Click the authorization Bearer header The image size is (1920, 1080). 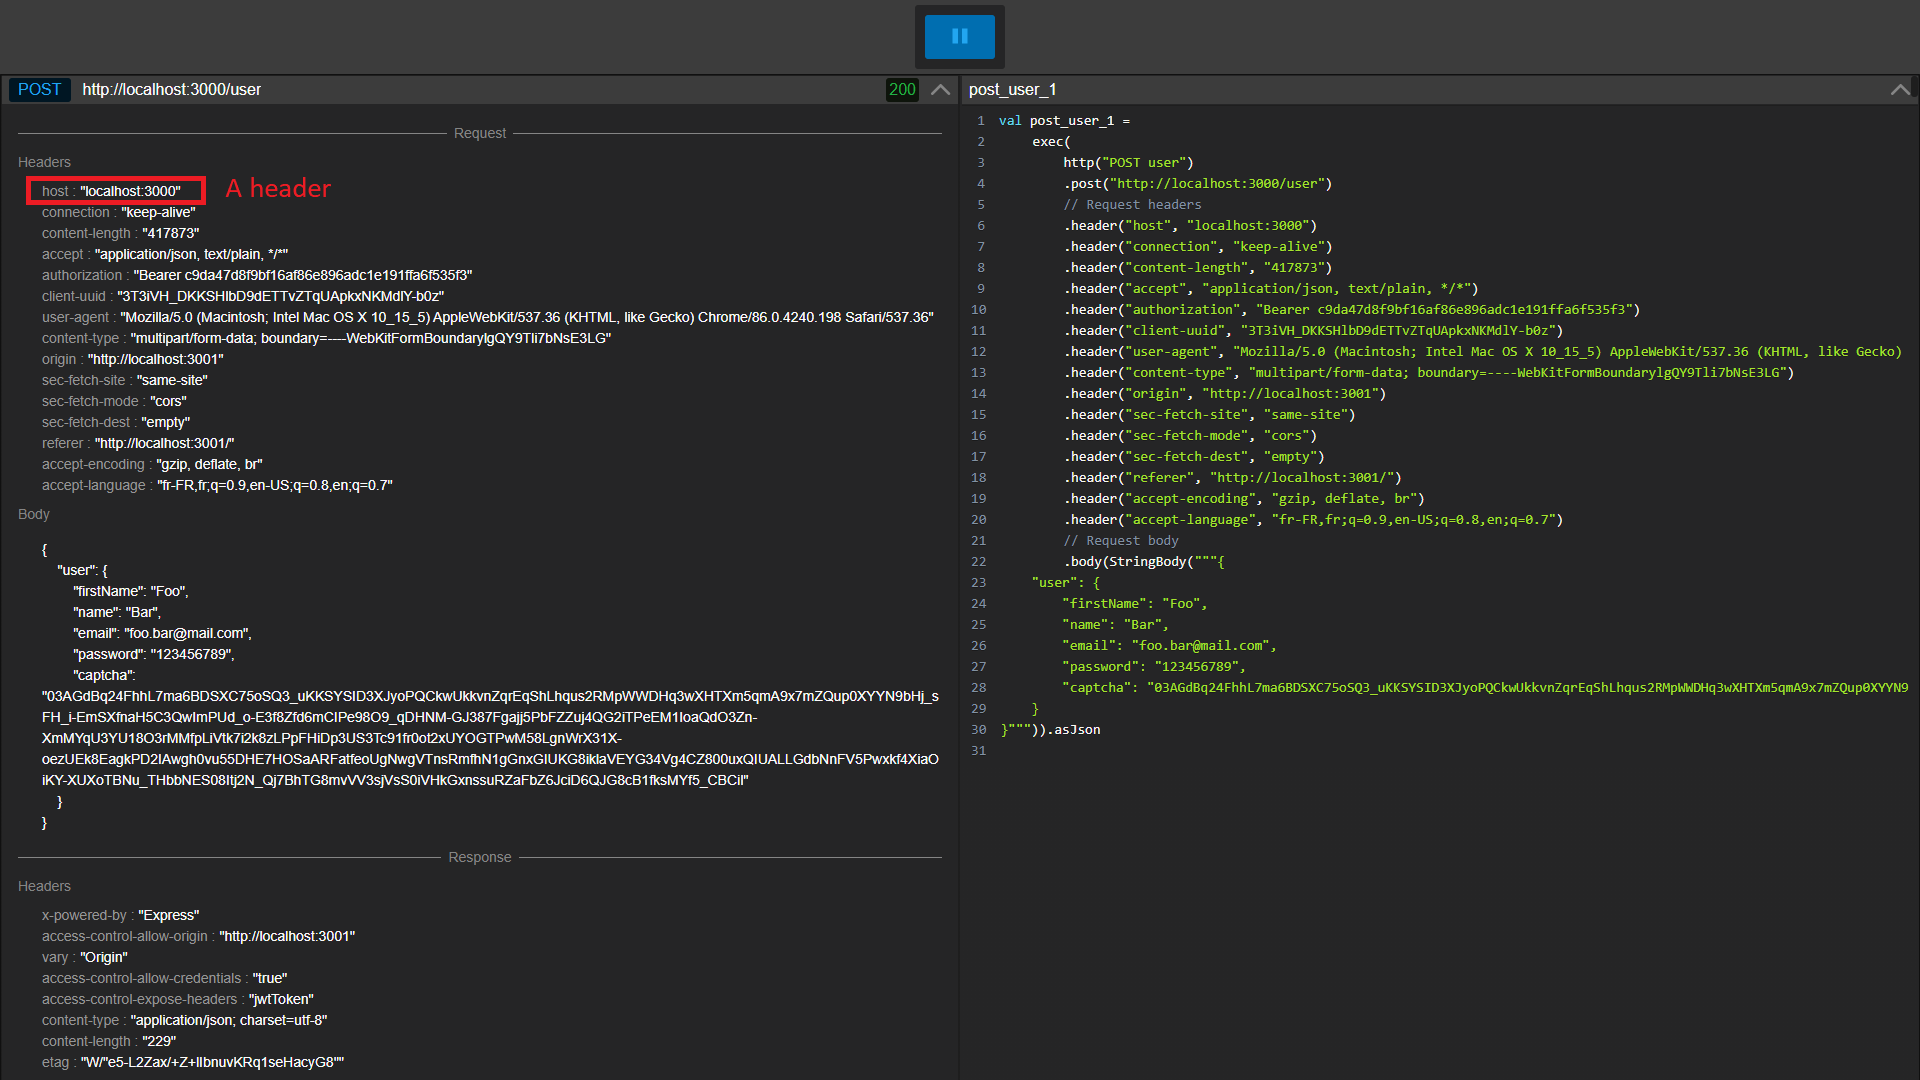[257, 275]
